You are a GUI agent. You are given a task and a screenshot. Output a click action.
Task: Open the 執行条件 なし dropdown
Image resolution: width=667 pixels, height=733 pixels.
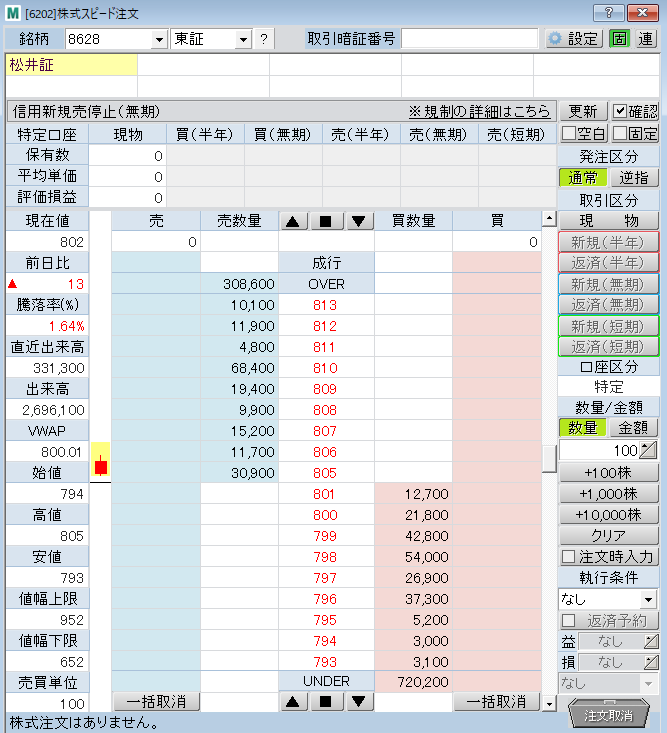click(x=648, y=599)
